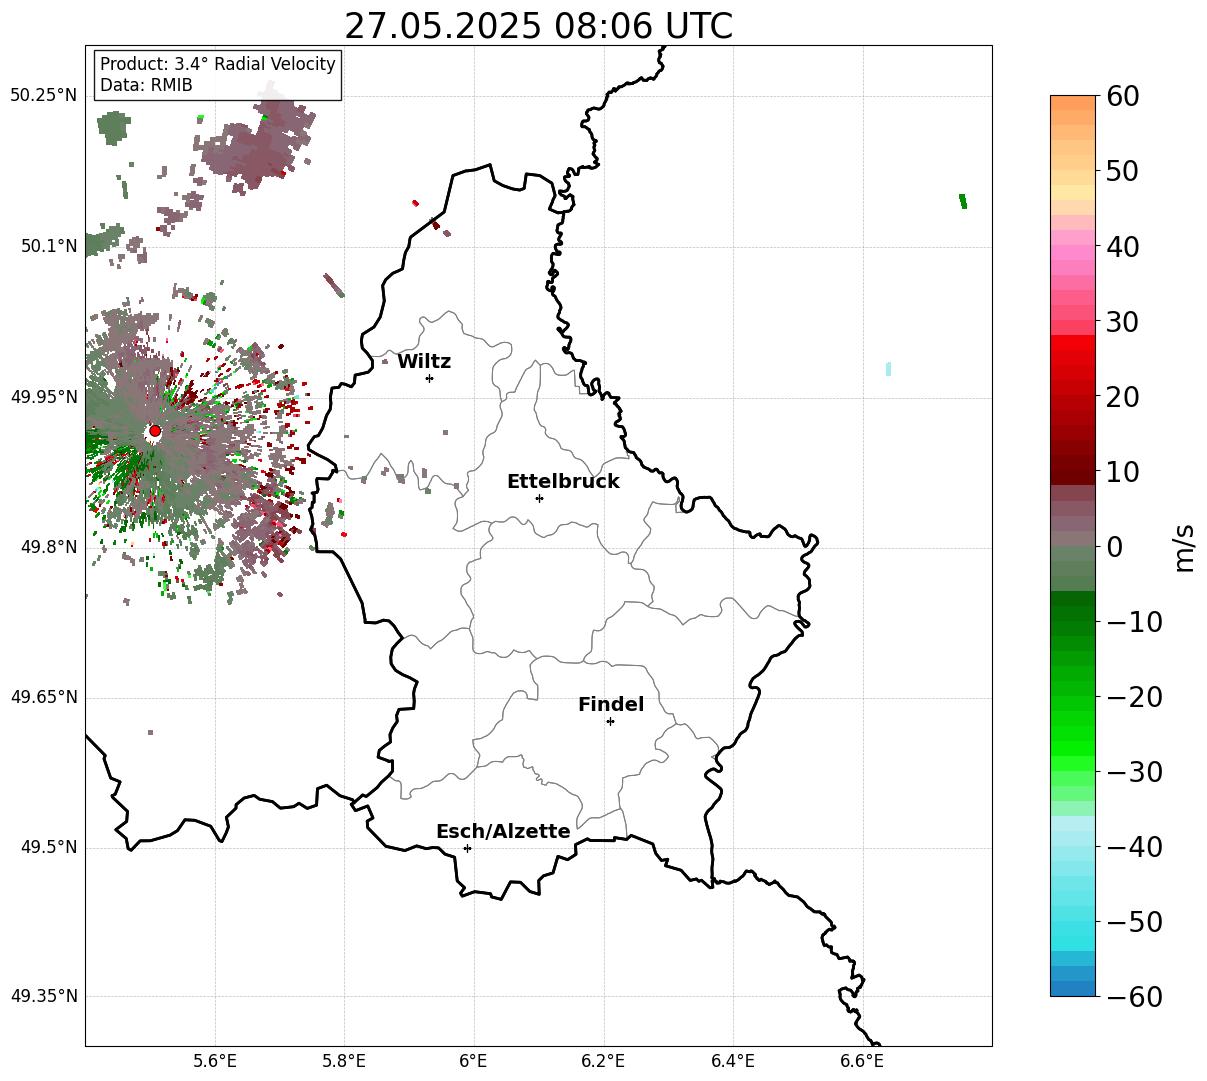Click the cross marker below Esch/Alzette

pyautogui.click(x=467, y=848)
